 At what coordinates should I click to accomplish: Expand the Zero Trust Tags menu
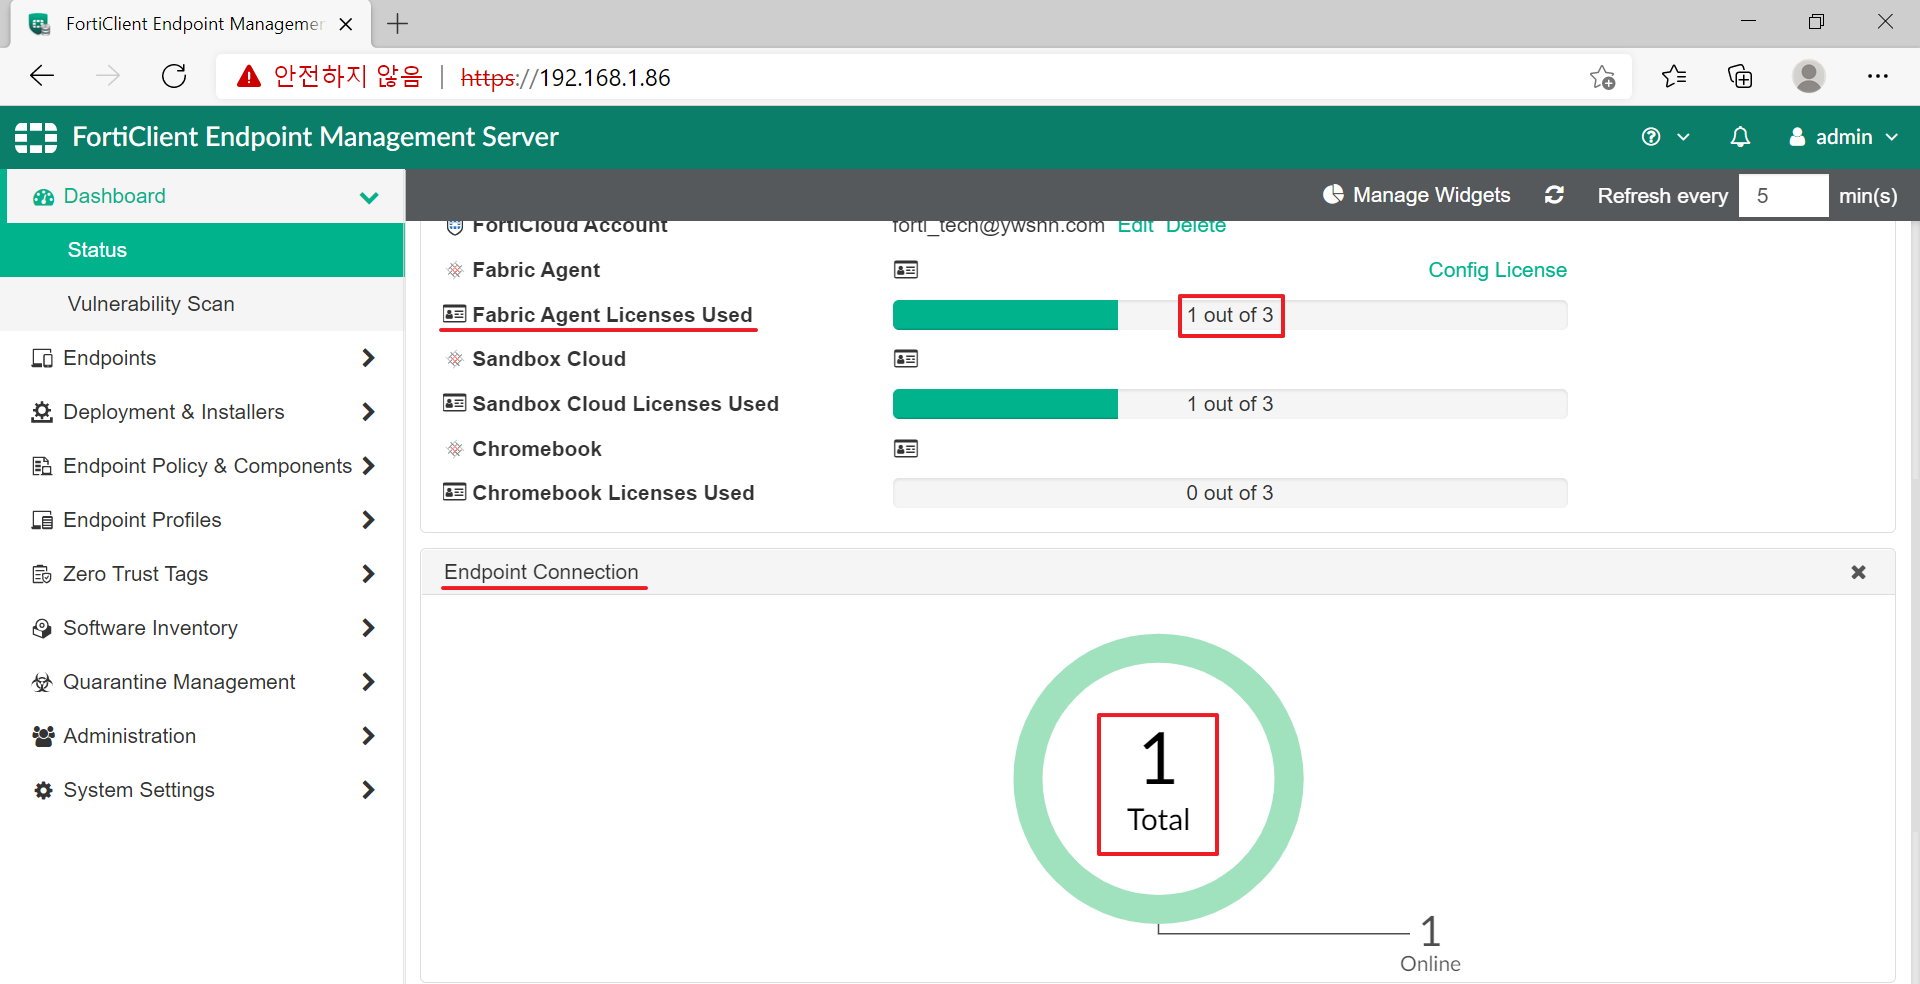pos(202,574)
